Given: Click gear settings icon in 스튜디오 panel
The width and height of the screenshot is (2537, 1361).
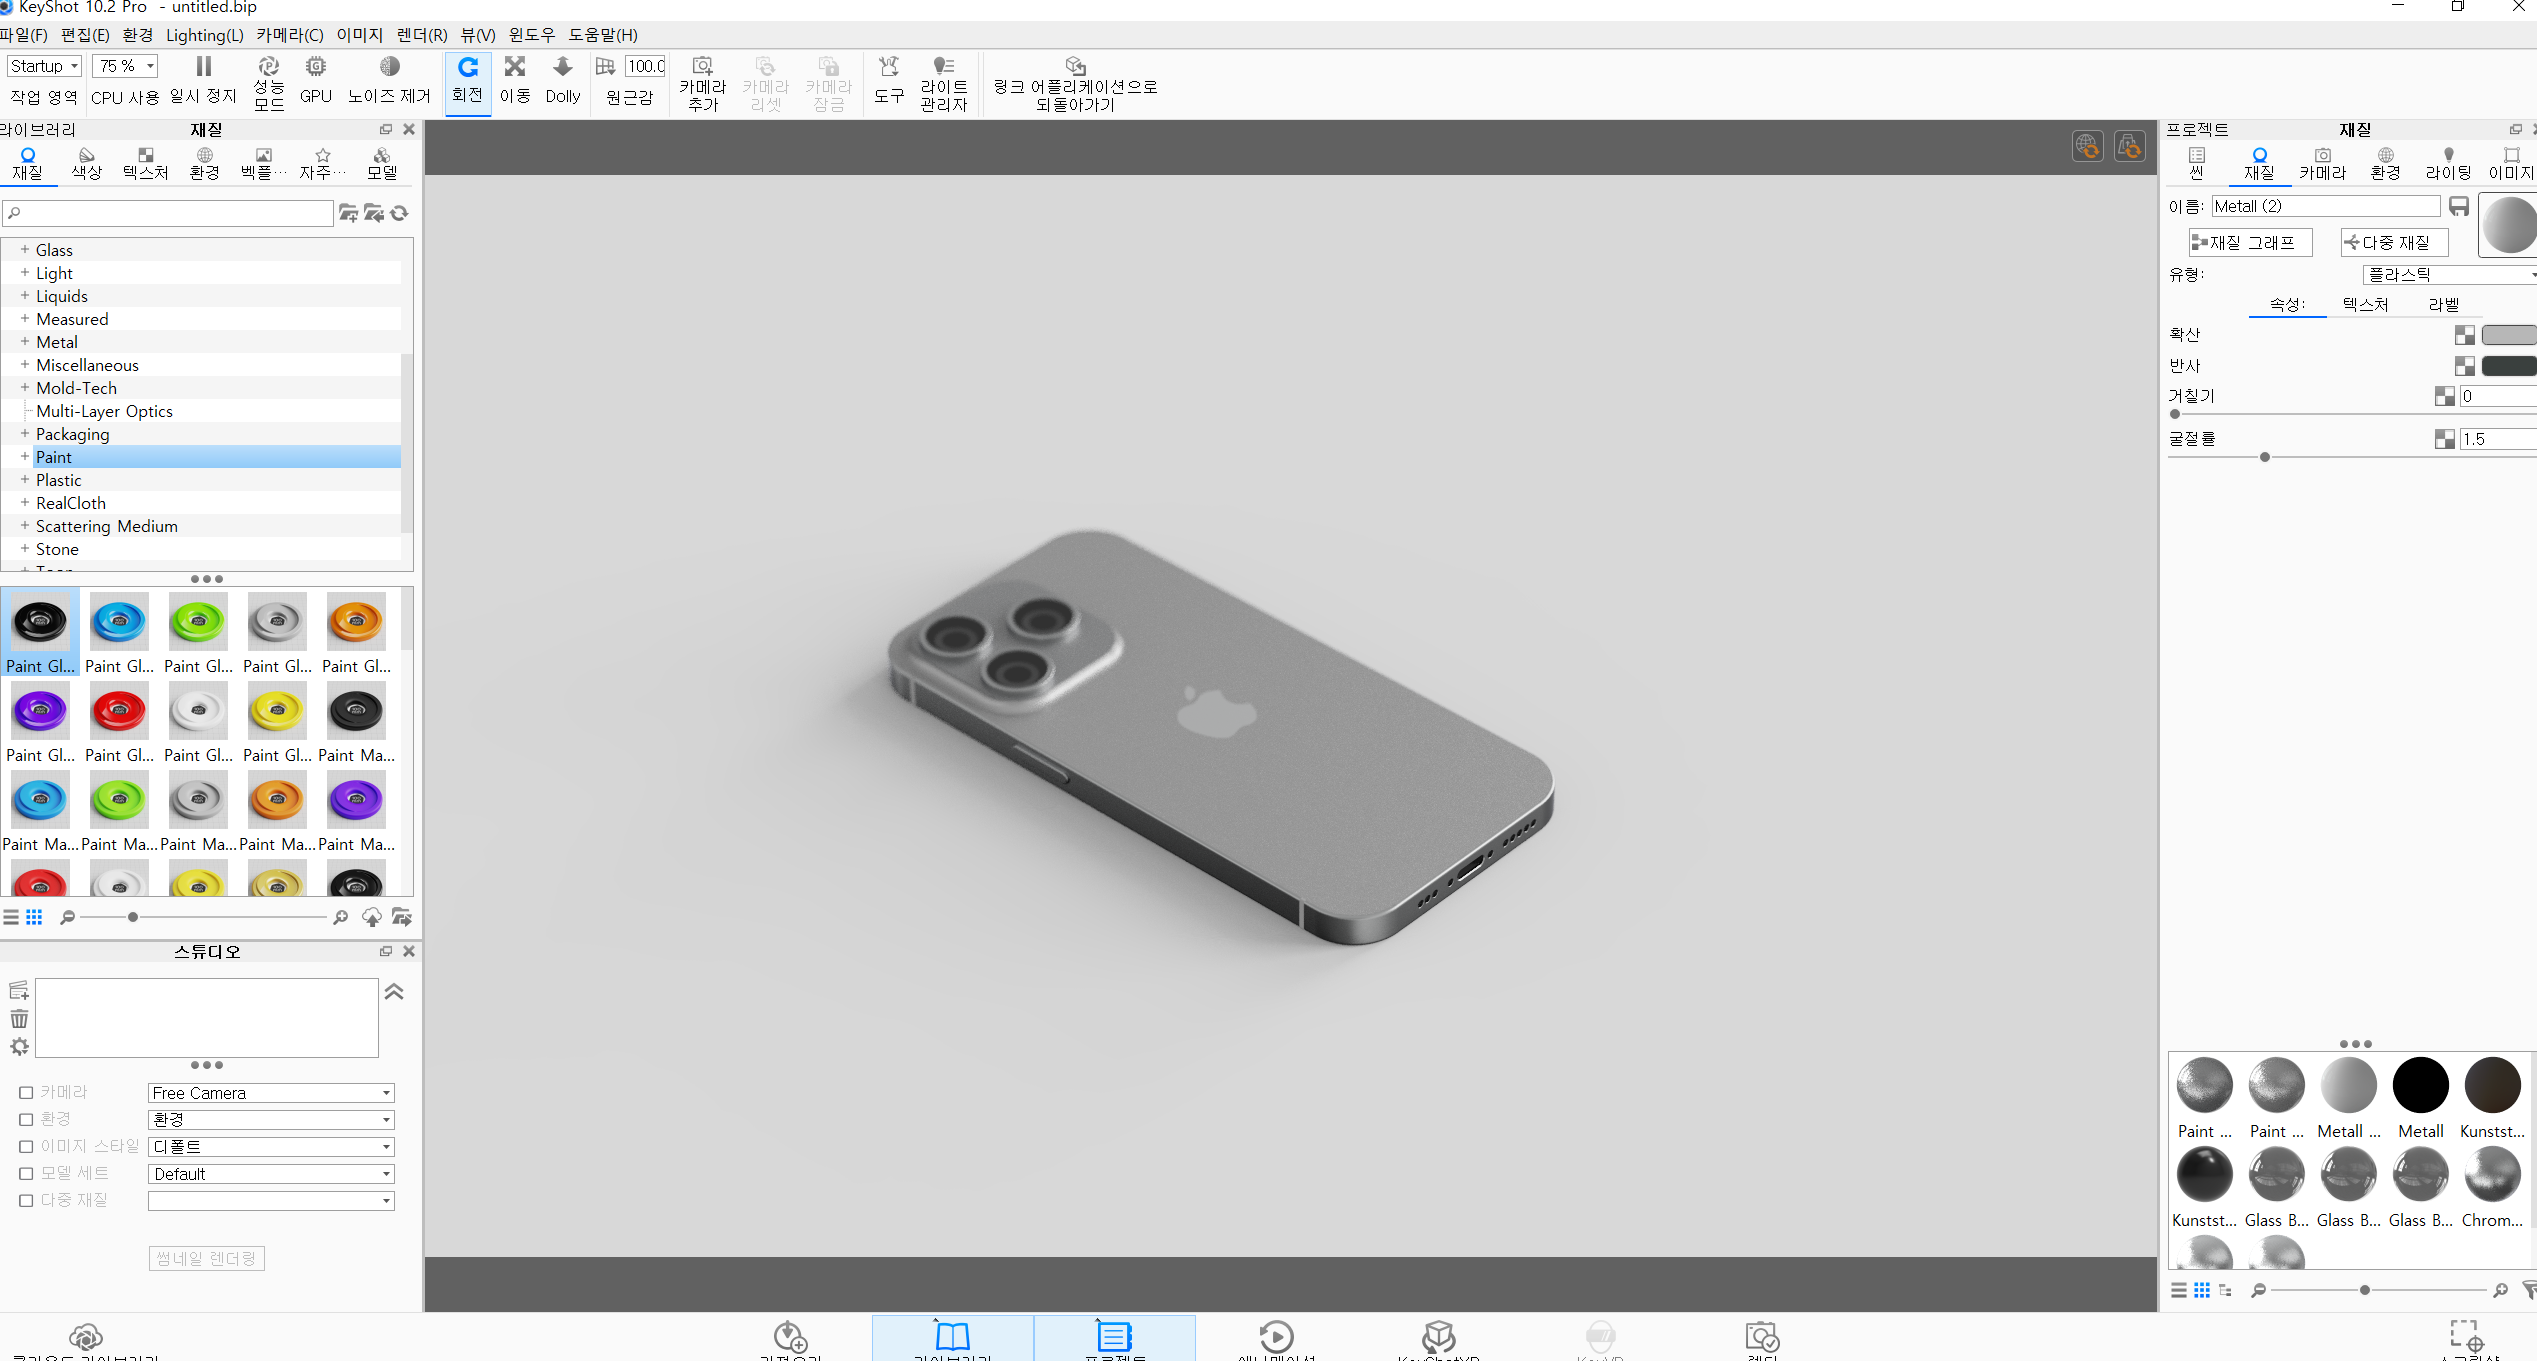Looking at the screenshot, I should point(19,1047).
